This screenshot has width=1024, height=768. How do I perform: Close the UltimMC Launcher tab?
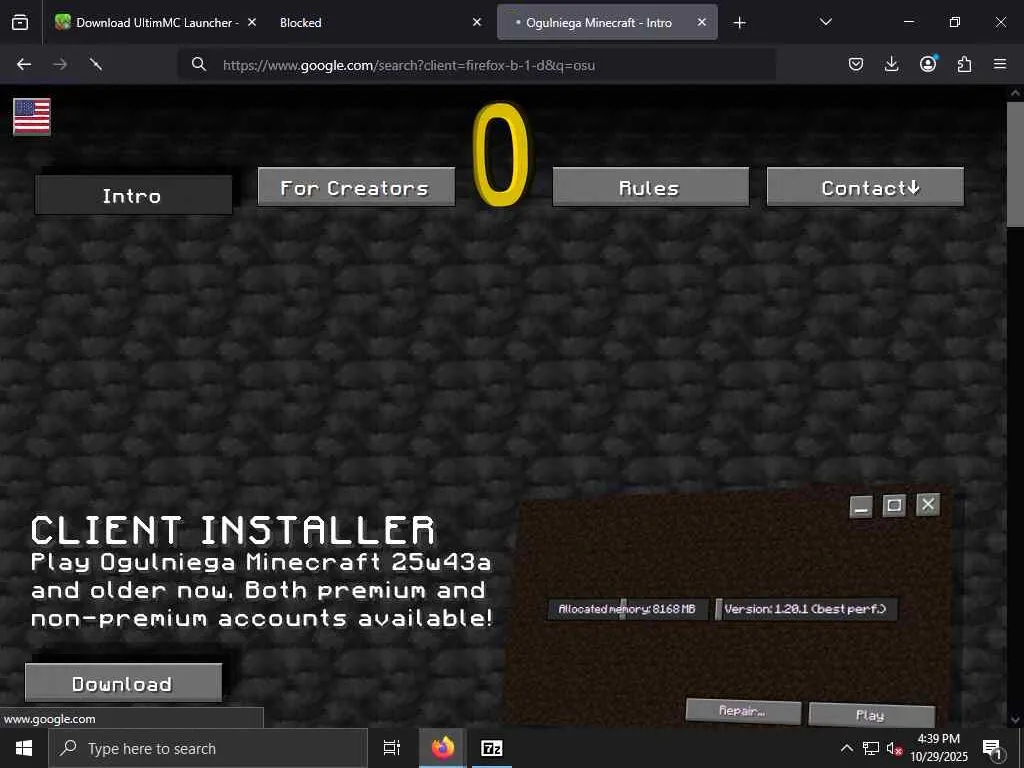252,22
